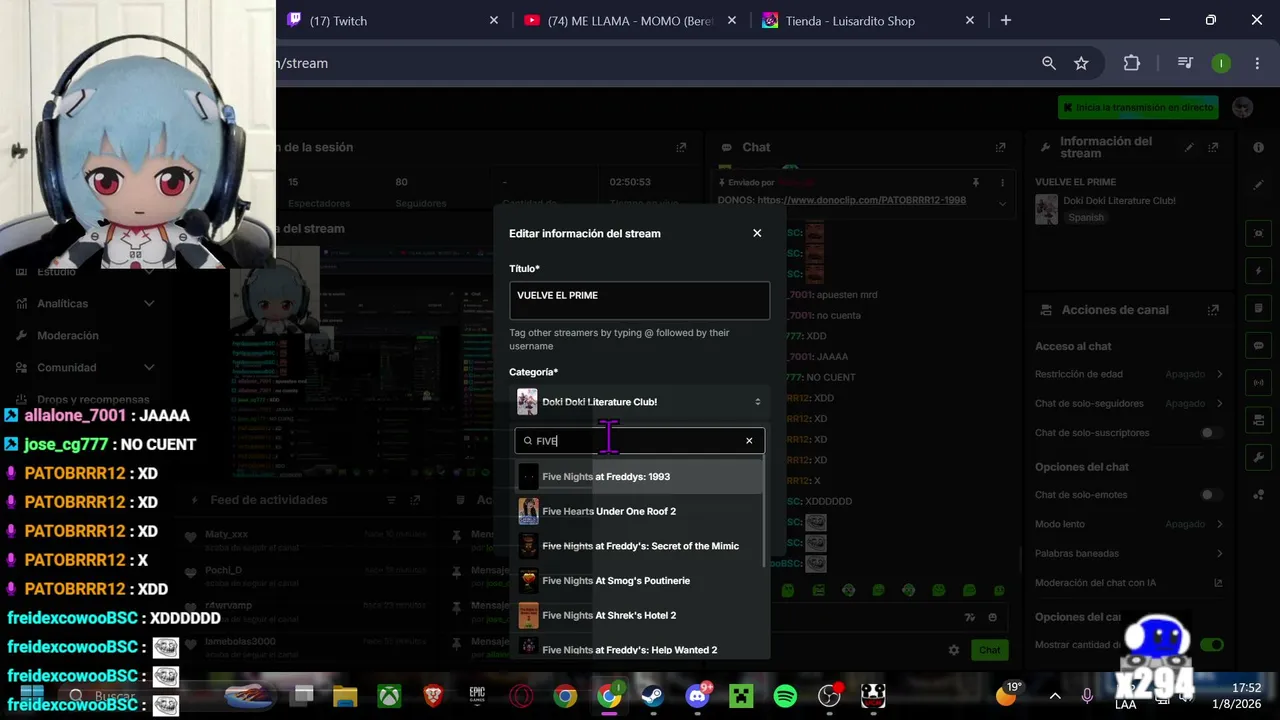The width and height of the screenshot is (1280, 720).
Task: Select Five Nights at Freddys: 1993
Action: tap(639, 477)
